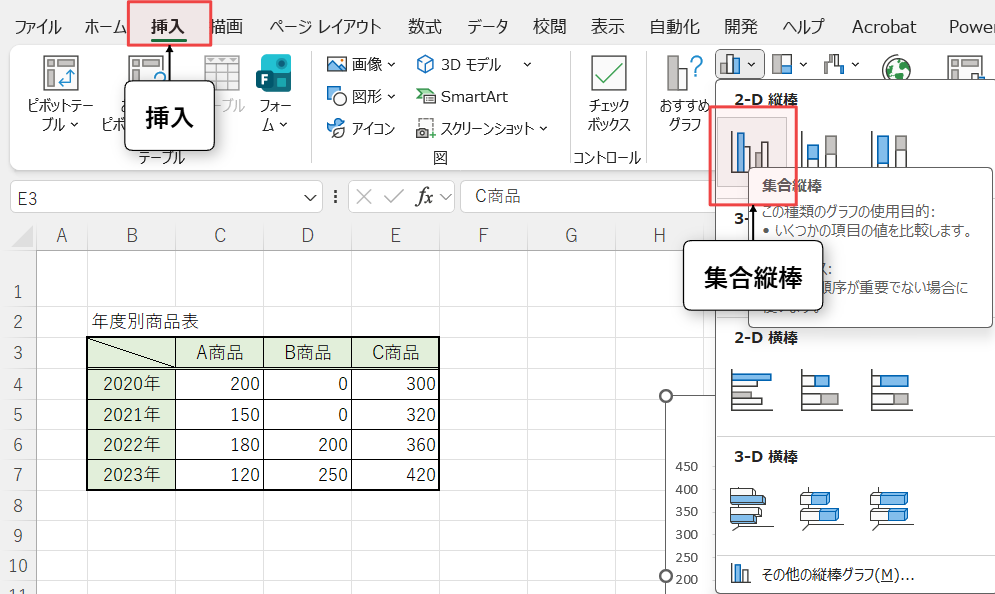Switch to the 挿入 ribbon tab
This screenshot has width=995, height=594.
pyautogui.click(x=167, y=26)
